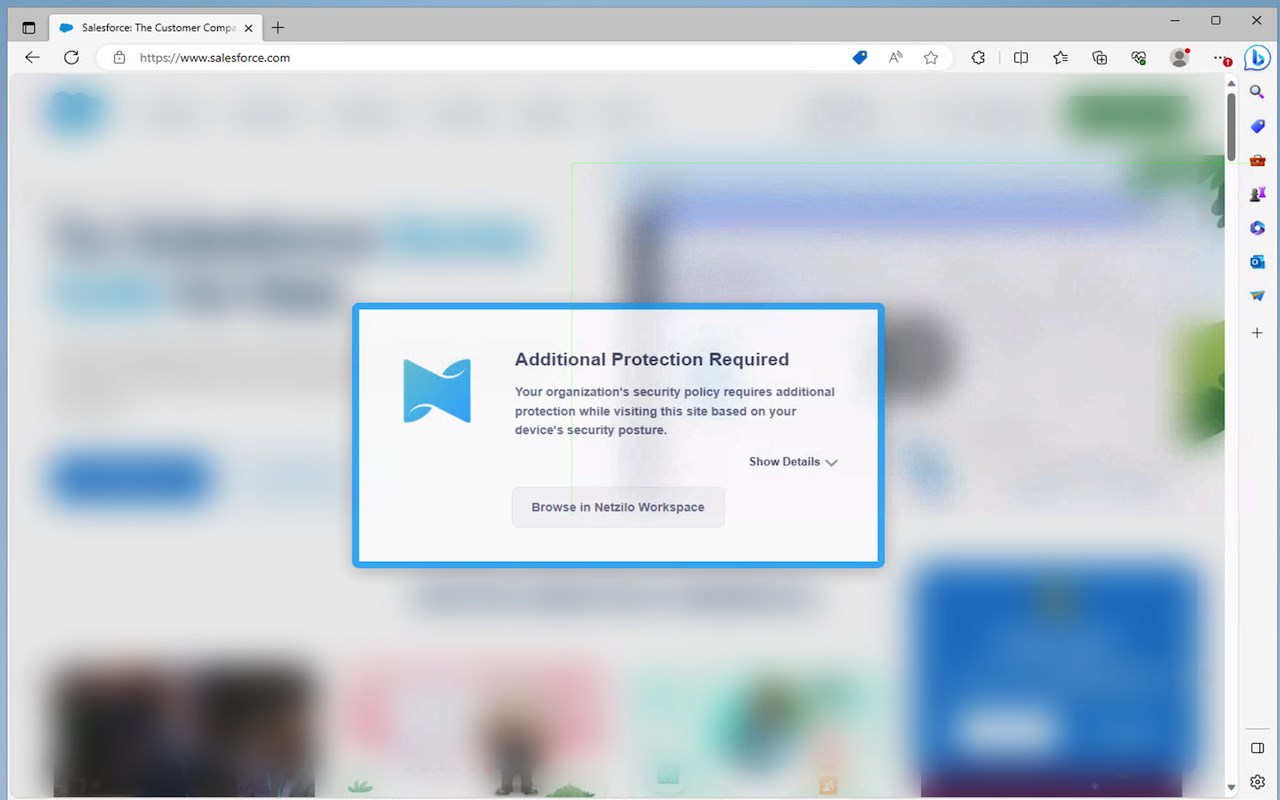Click the scrollbar up arrow
This screenshot has width=1280, height=800.
1232,84
